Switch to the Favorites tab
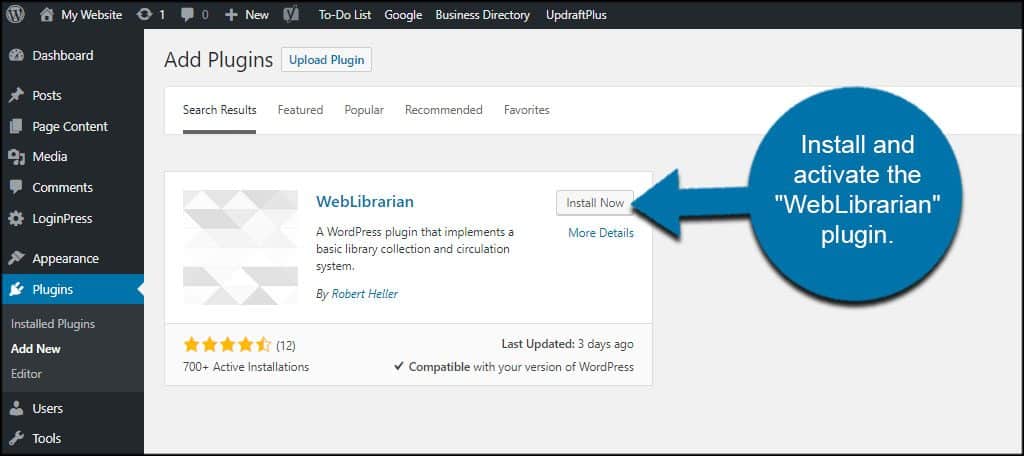Screen dimensions: 1024x456 click(x=526, y=110)
